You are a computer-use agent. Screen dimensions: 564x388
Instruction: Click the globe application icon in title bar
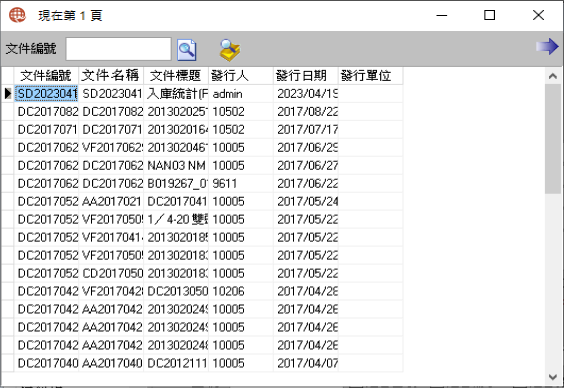(x=17, y=15)
